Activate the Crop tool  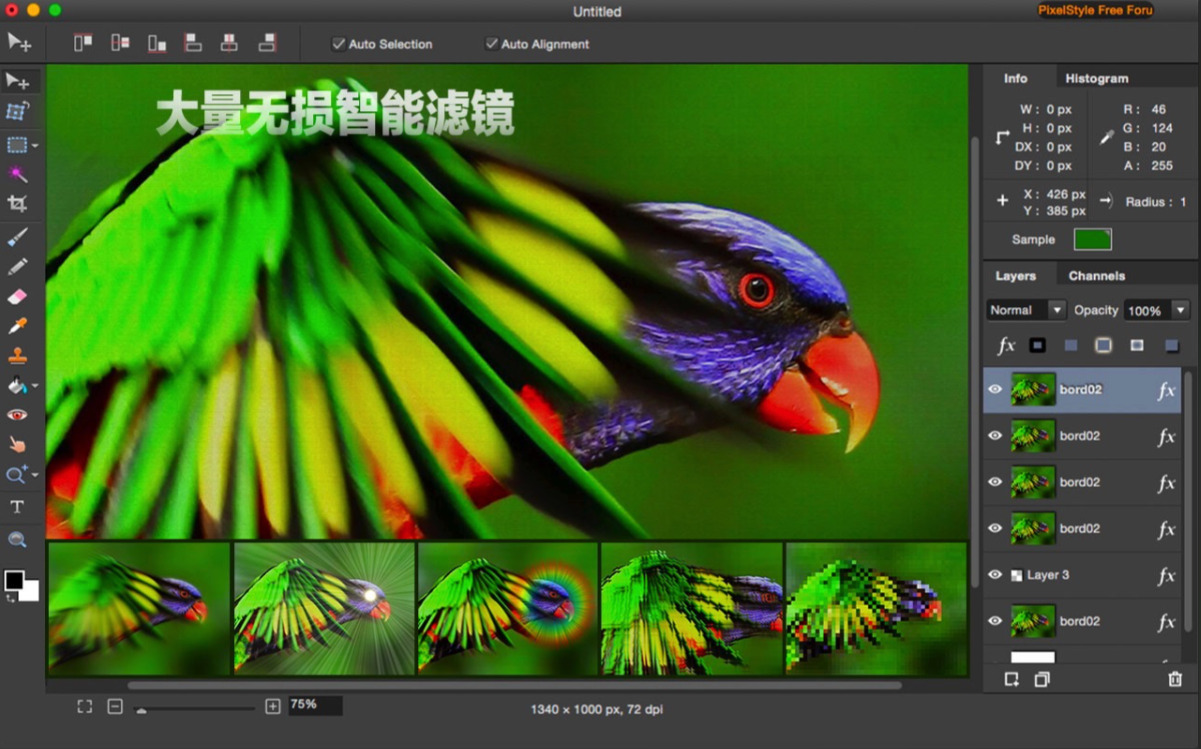[x=18, y=203]
